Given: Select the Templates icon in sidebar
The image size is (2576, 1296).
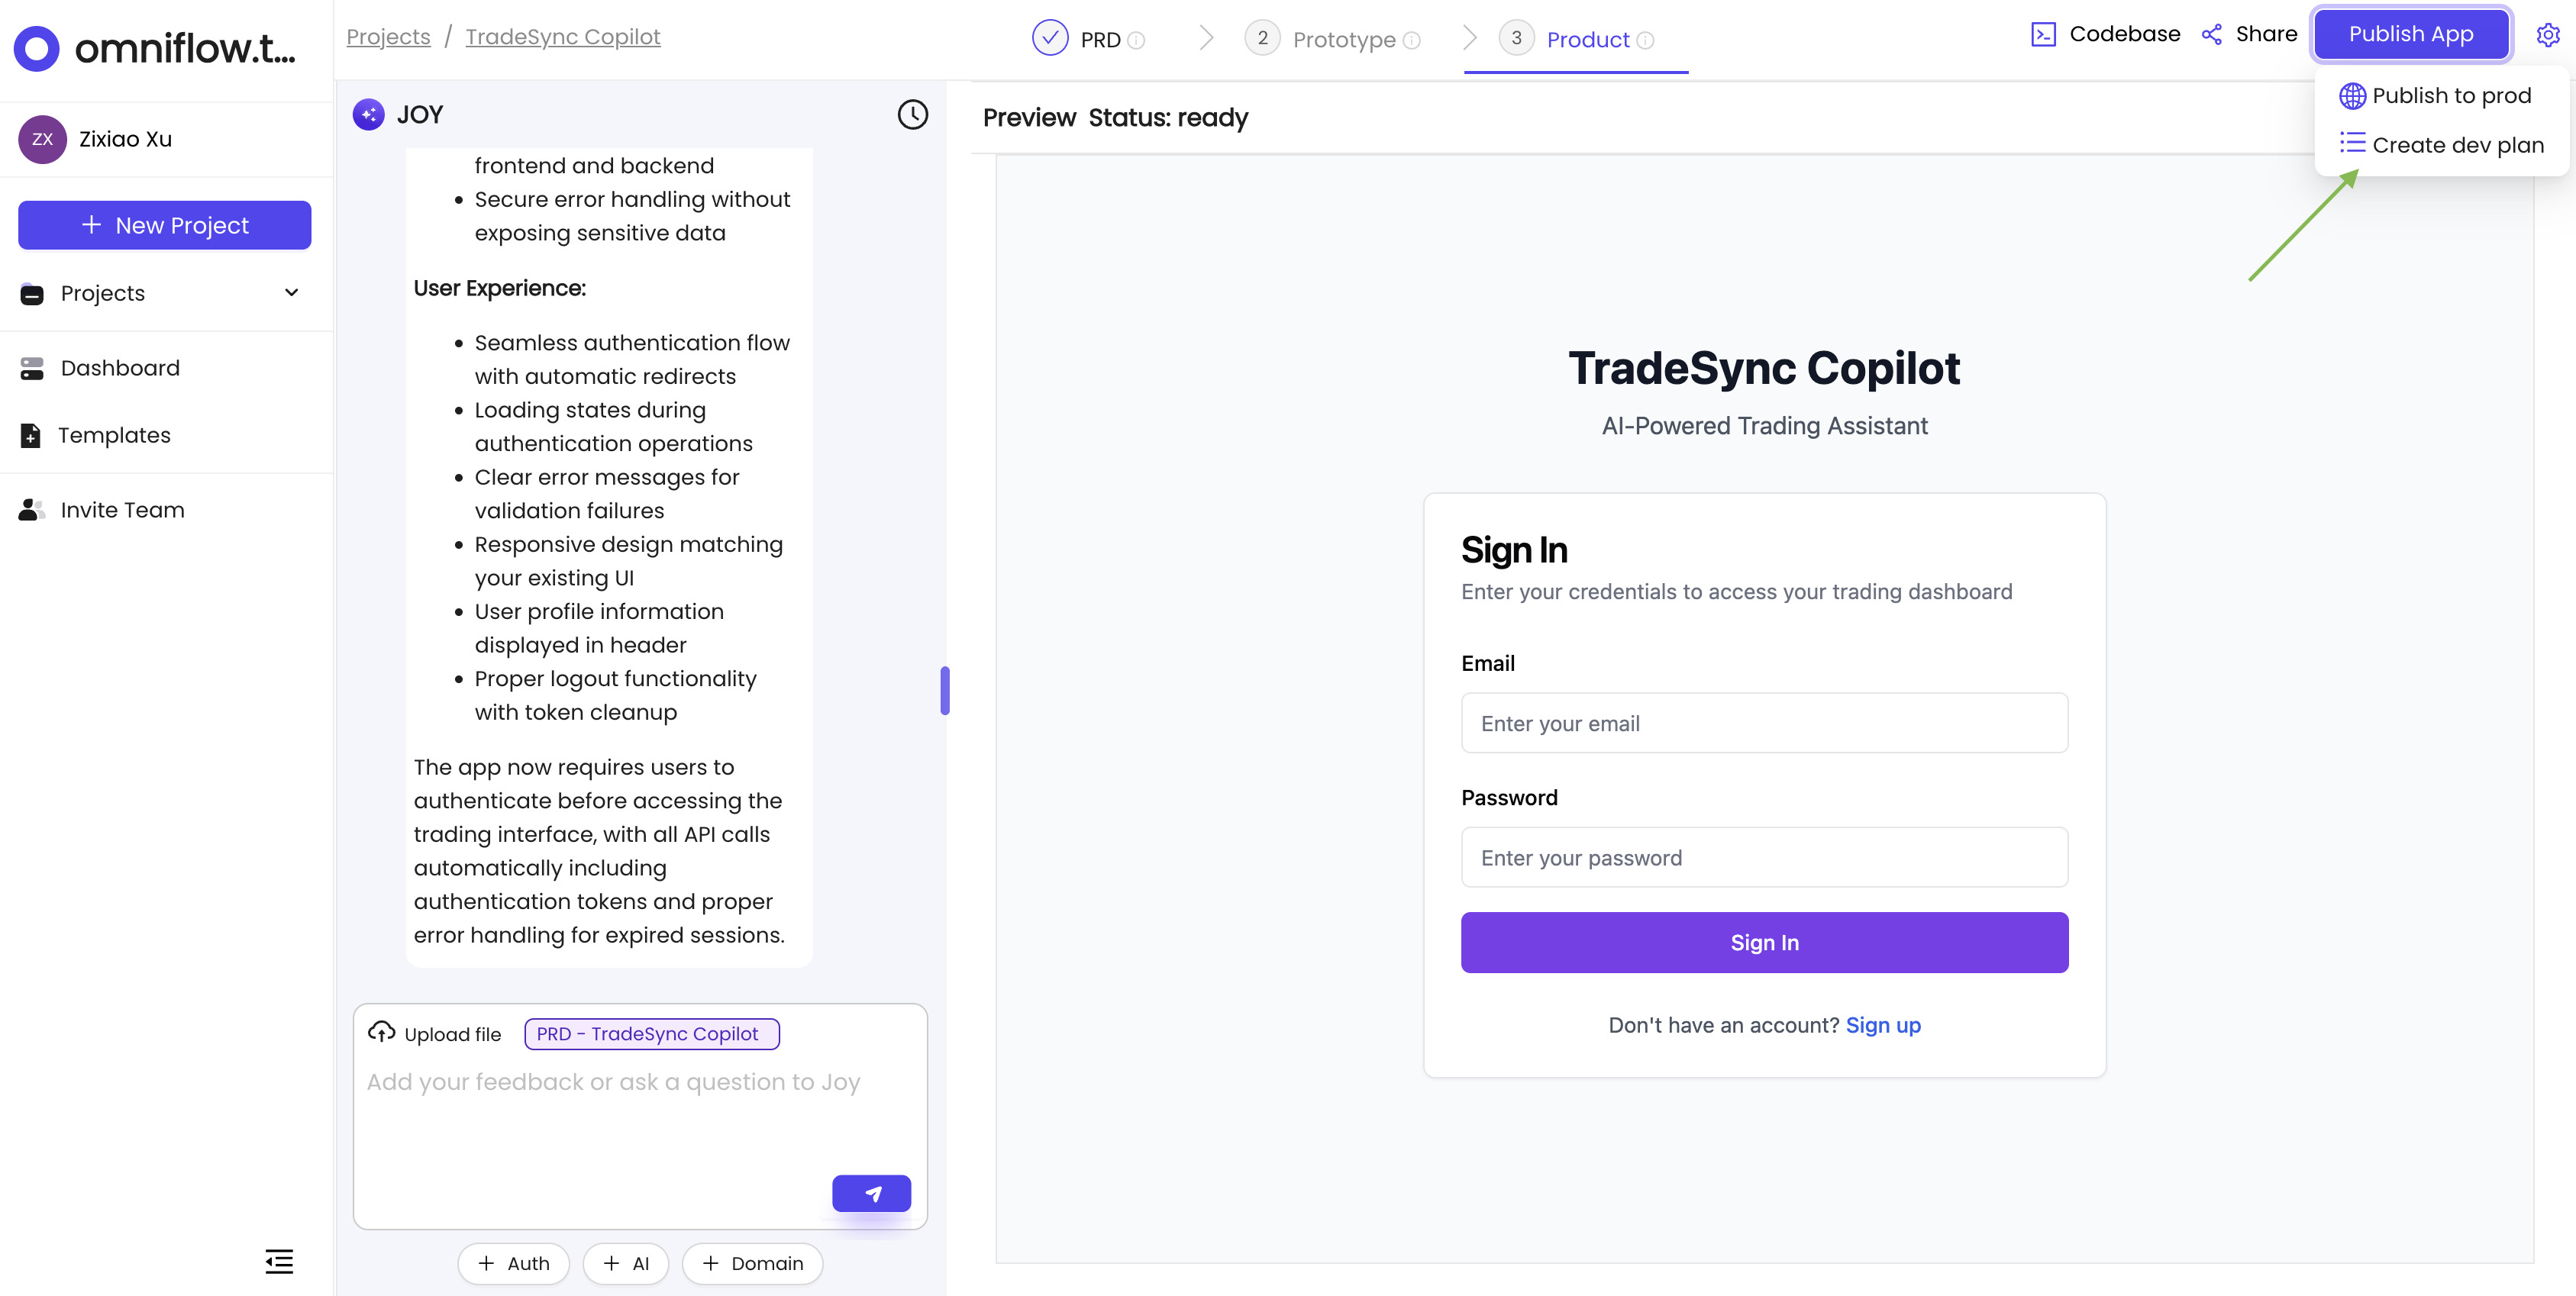Looking at the screenshot, I should (x=31, y=435).
